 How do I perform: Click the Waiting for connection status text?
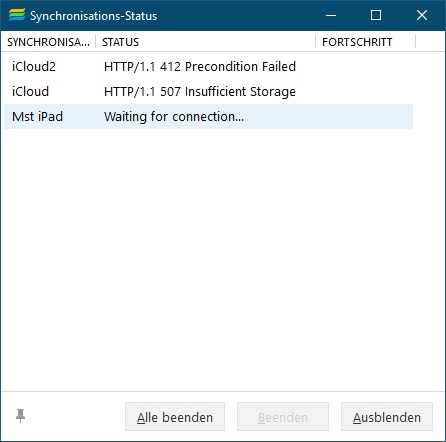point(174,117)
